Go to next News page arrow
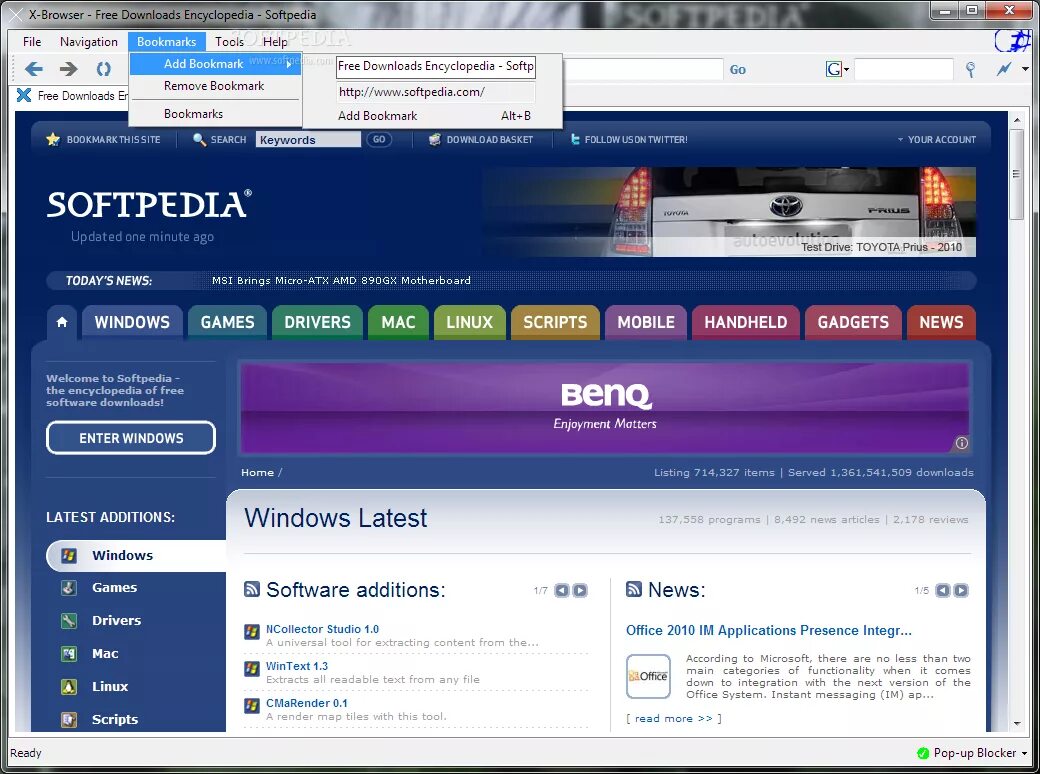The image size is (1040, 774). point(960,590)
